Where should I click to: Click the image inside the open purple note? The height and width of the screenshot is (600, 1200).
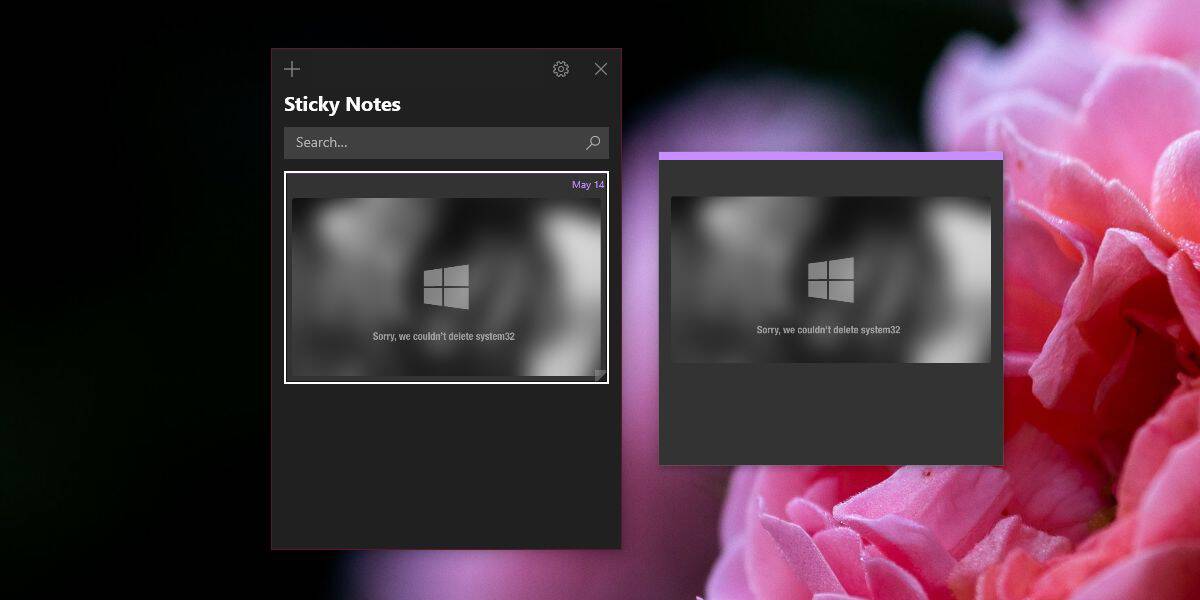click(x=830, y=280)
